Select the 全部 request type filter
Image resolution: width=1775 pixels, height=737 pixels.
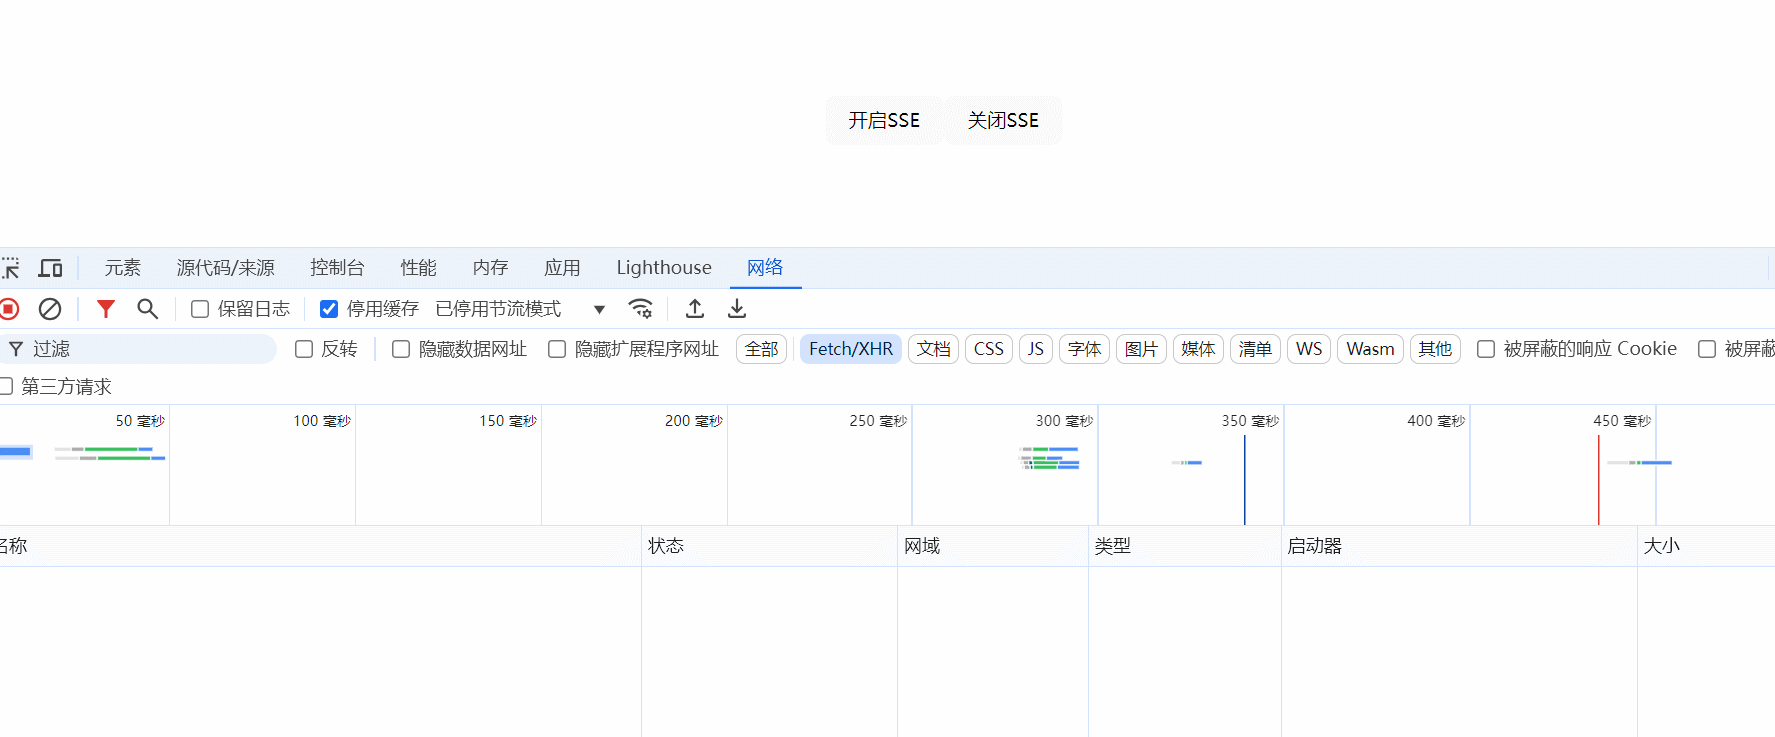762,349
